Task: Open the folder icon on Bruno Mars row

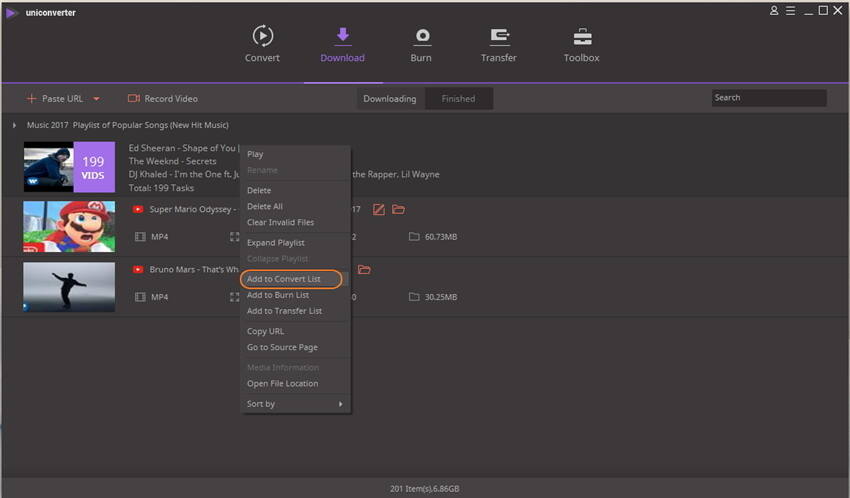Action: pyautogui.click(x=364, y=269)
